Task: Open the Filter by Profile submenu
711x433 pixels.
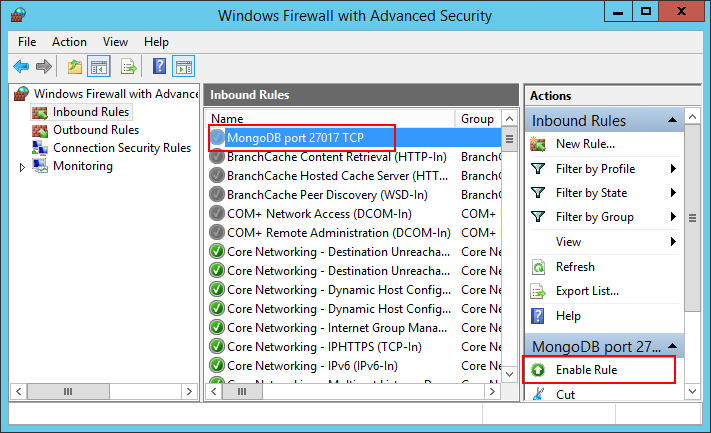Action: click(673, 169)
